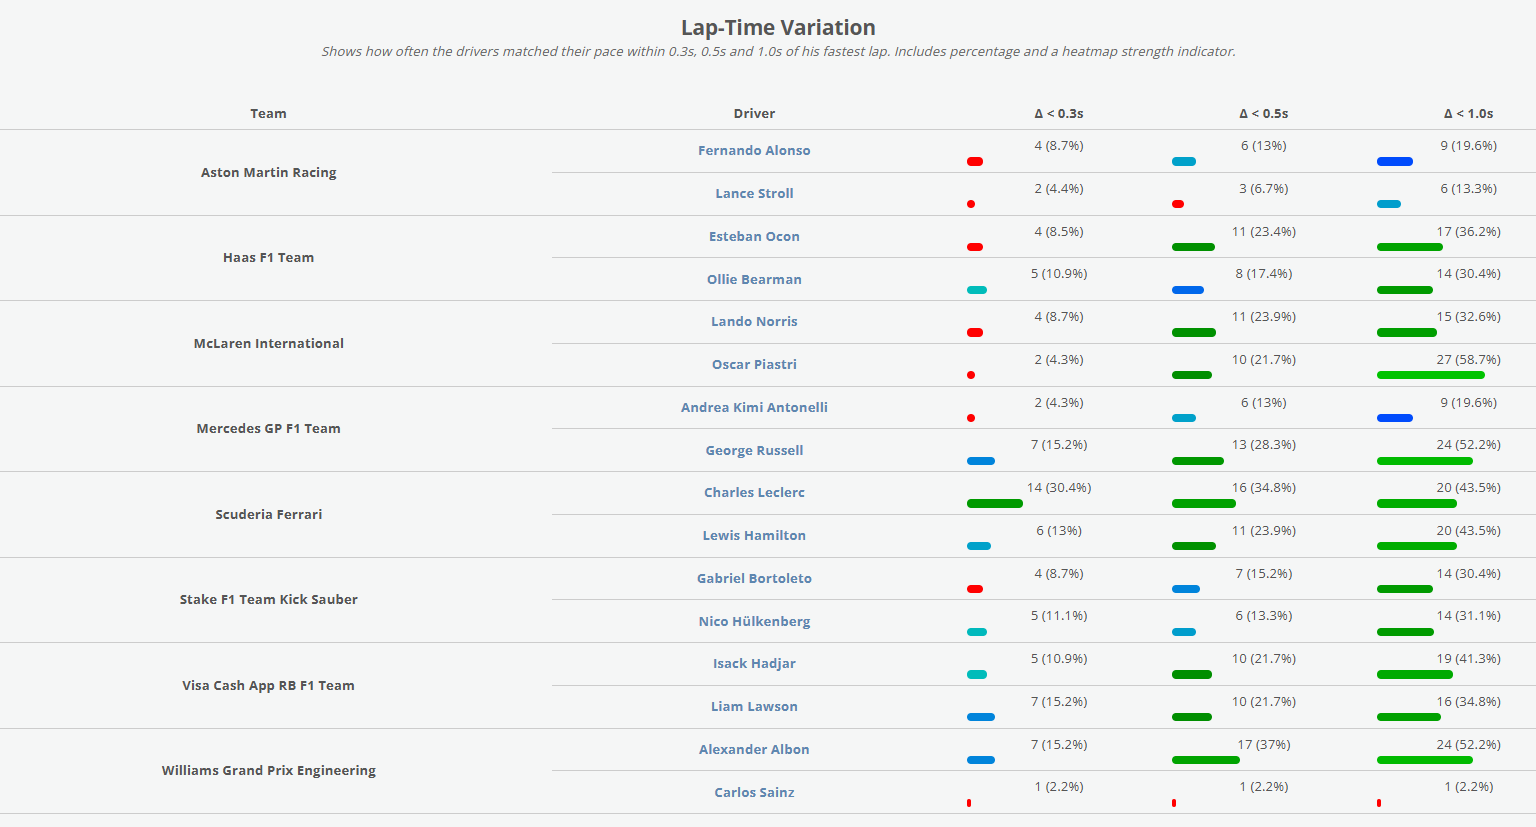Open Nico Hülkenberg's driver link
Image resolution: width=1536 pixels, height=827 pixels.
(754, 621)
